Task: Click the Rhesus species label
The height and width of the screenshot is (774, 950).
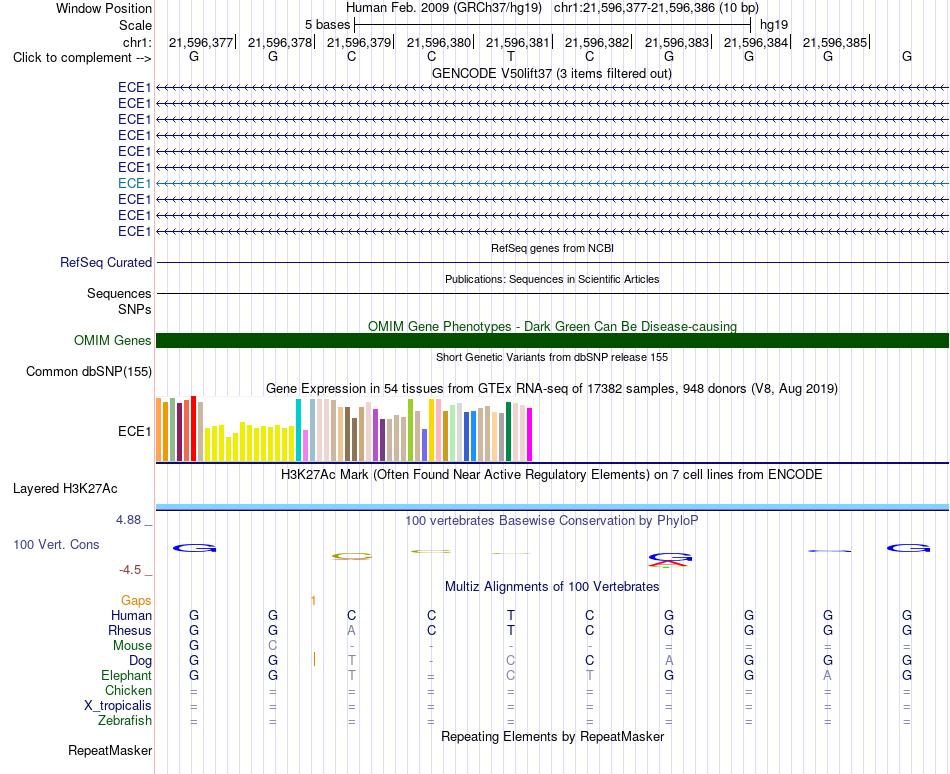Action: coord(130,630)
